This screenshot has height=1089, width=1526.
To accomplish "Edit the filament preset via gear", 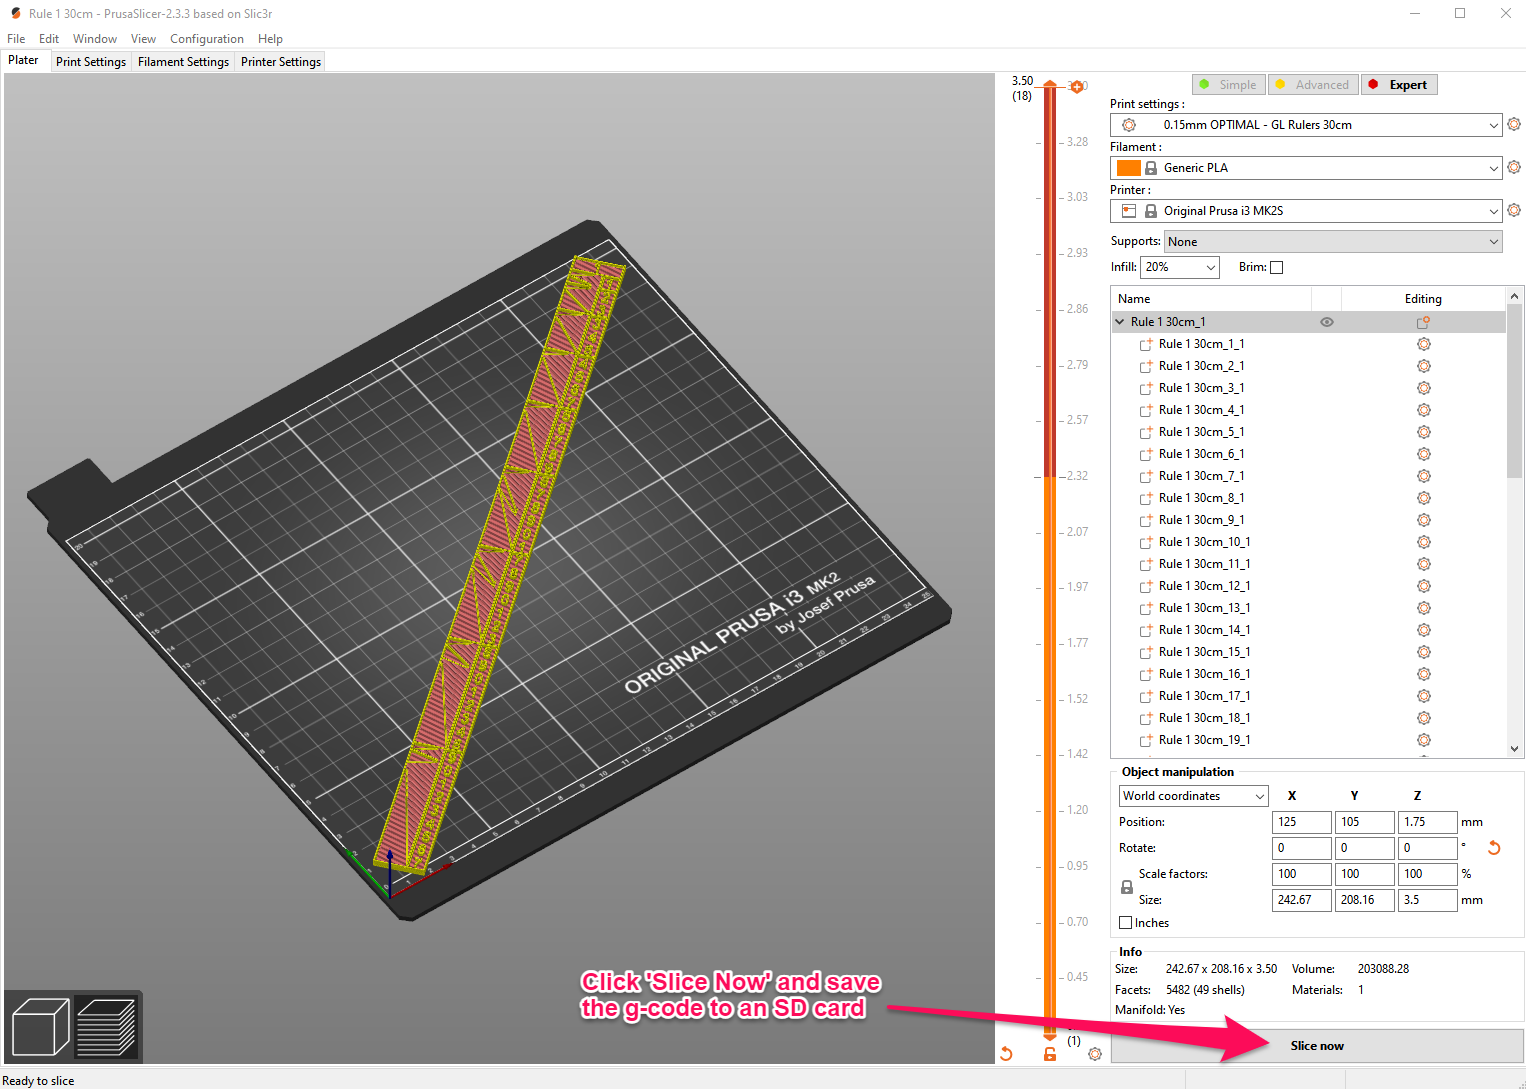I will point(1514,168).
